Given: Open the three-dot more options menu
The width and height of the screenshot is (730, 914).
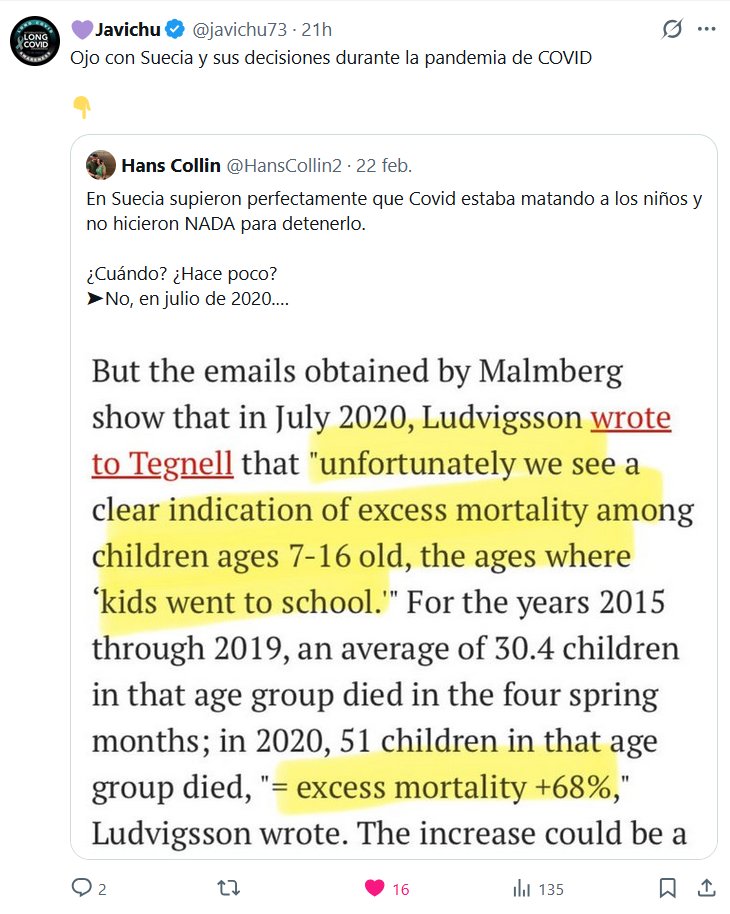Looking at the screenshot, I should pyautogui.click(x=706, y=30).
